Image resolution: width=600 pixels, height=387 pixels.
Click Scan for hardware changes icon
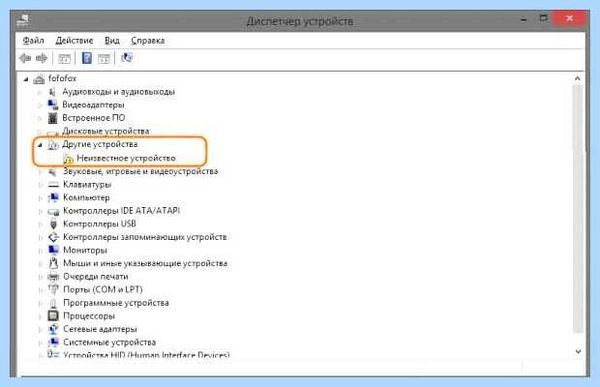(127, 58)
